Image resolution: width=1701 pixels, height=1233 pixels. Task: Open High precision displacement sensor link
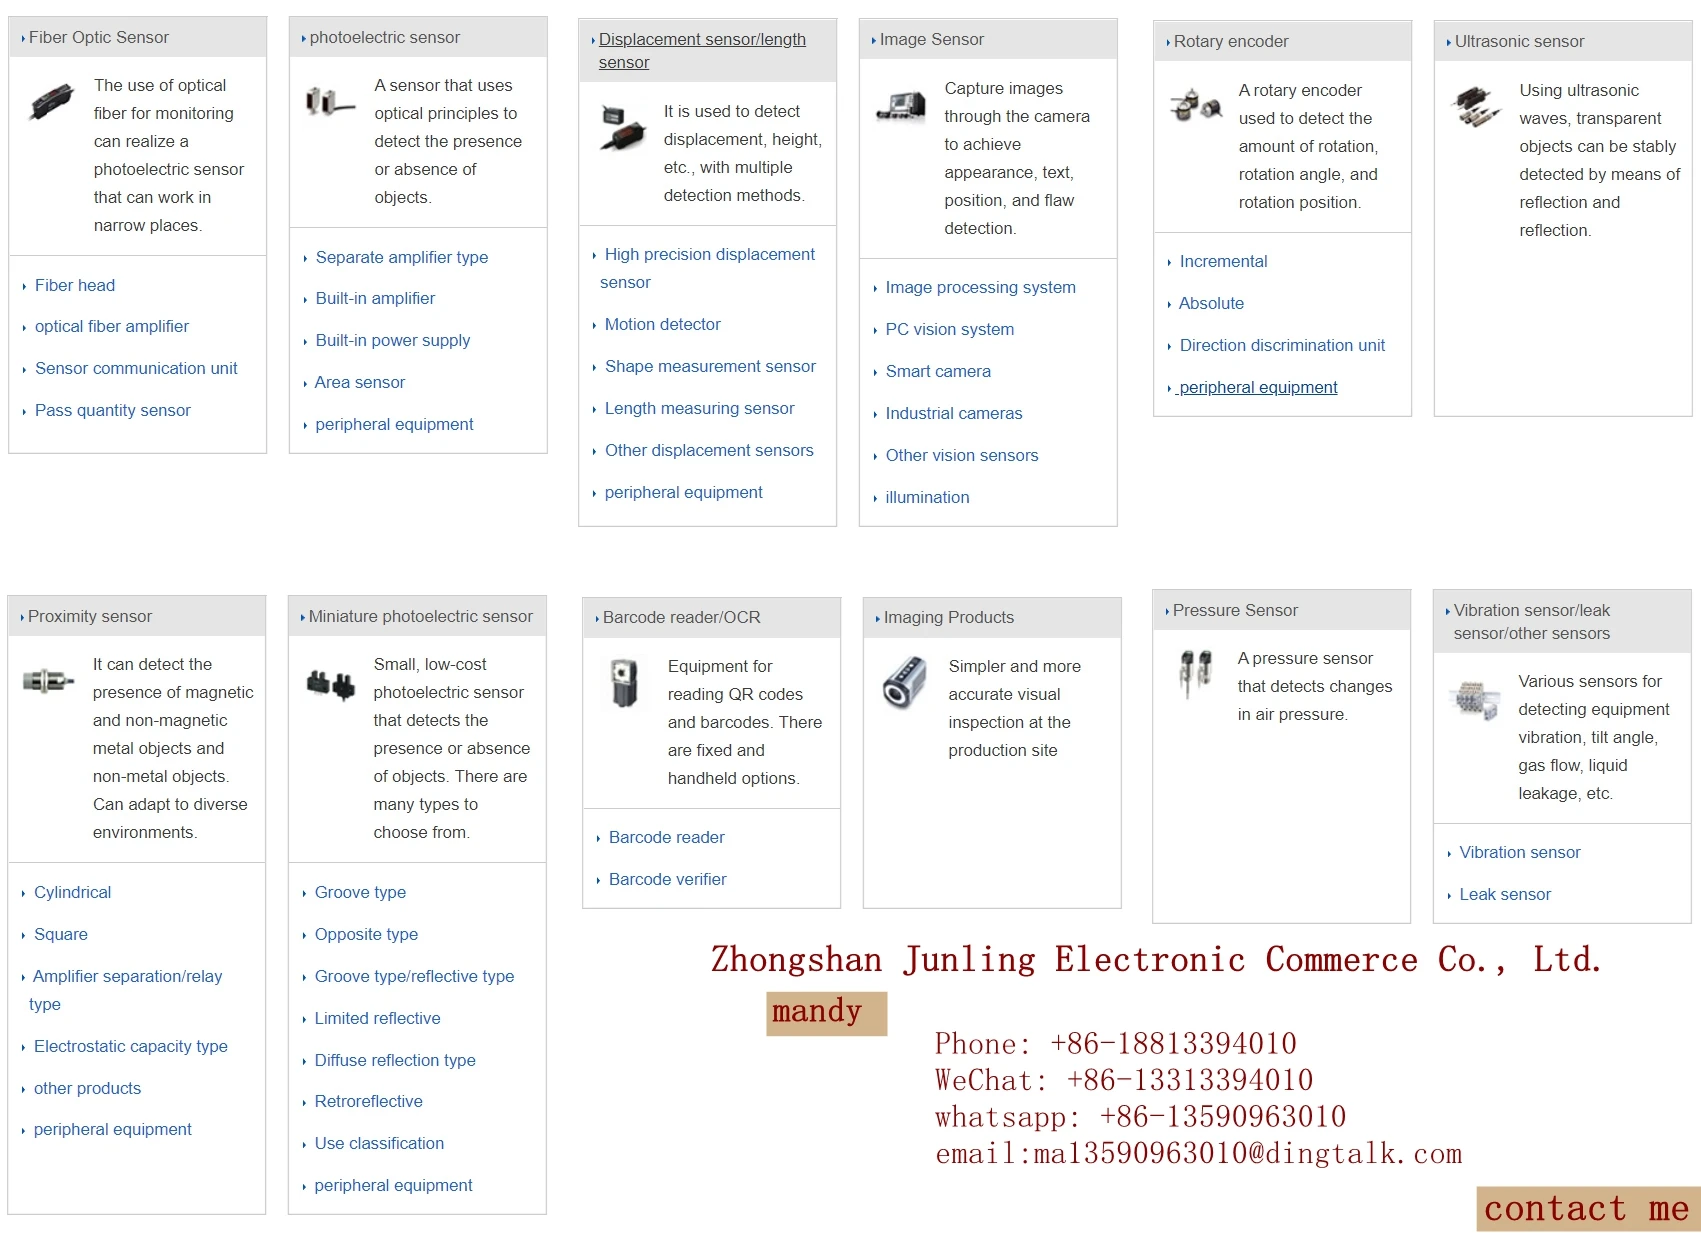(708, 268)
